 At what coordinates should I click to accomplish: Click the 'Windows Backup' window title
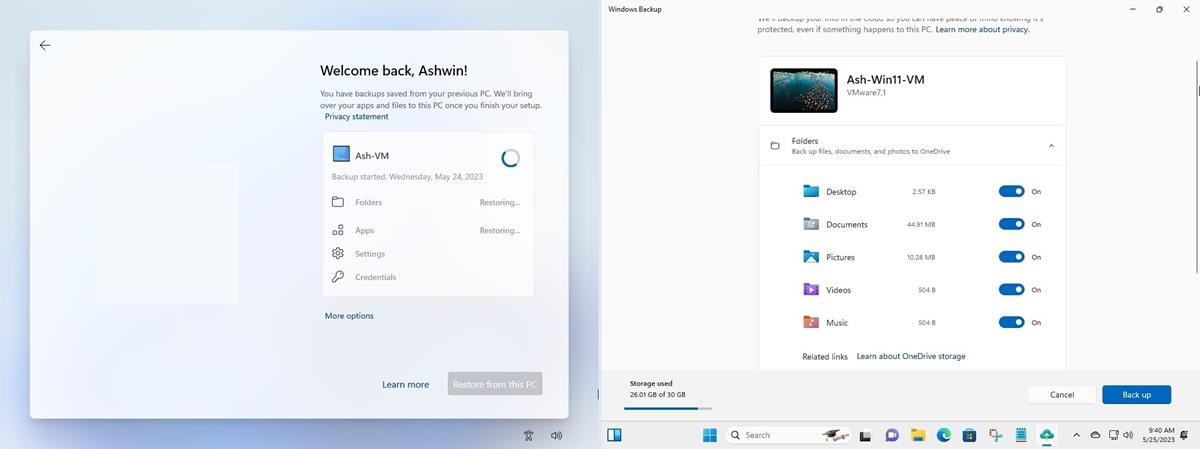click(634, 9)
